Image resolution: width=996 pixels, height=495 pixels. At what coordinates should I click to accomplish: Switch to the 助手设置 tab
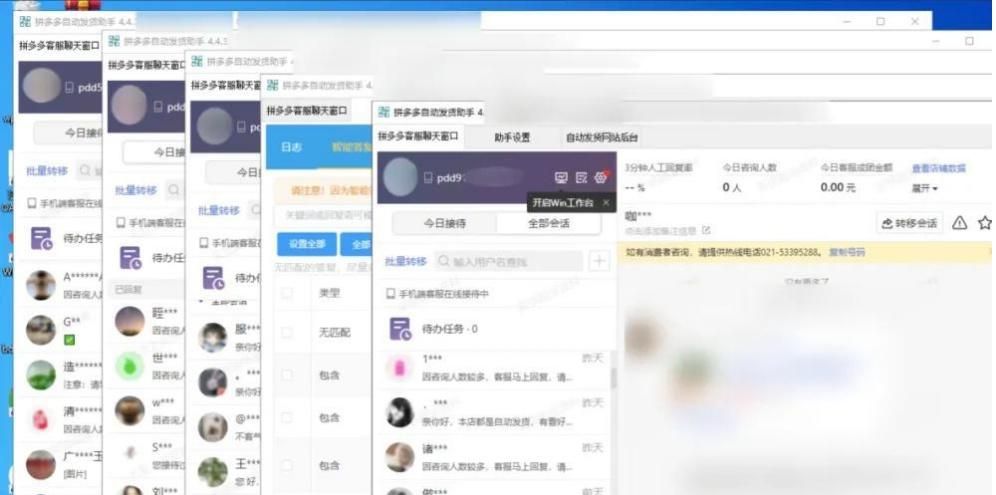[512, 137]
